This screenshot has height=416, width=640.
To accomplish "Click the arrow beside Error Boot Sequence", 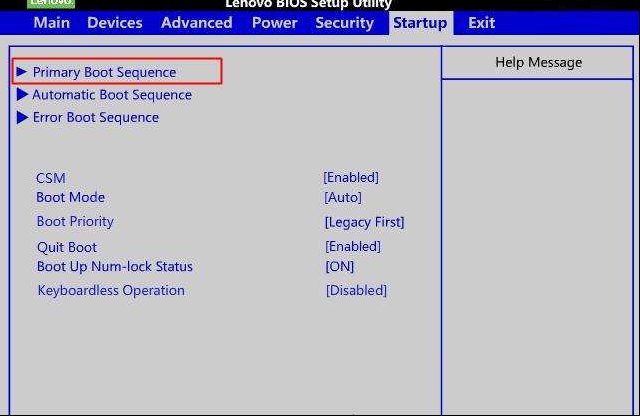I will 22,117.
